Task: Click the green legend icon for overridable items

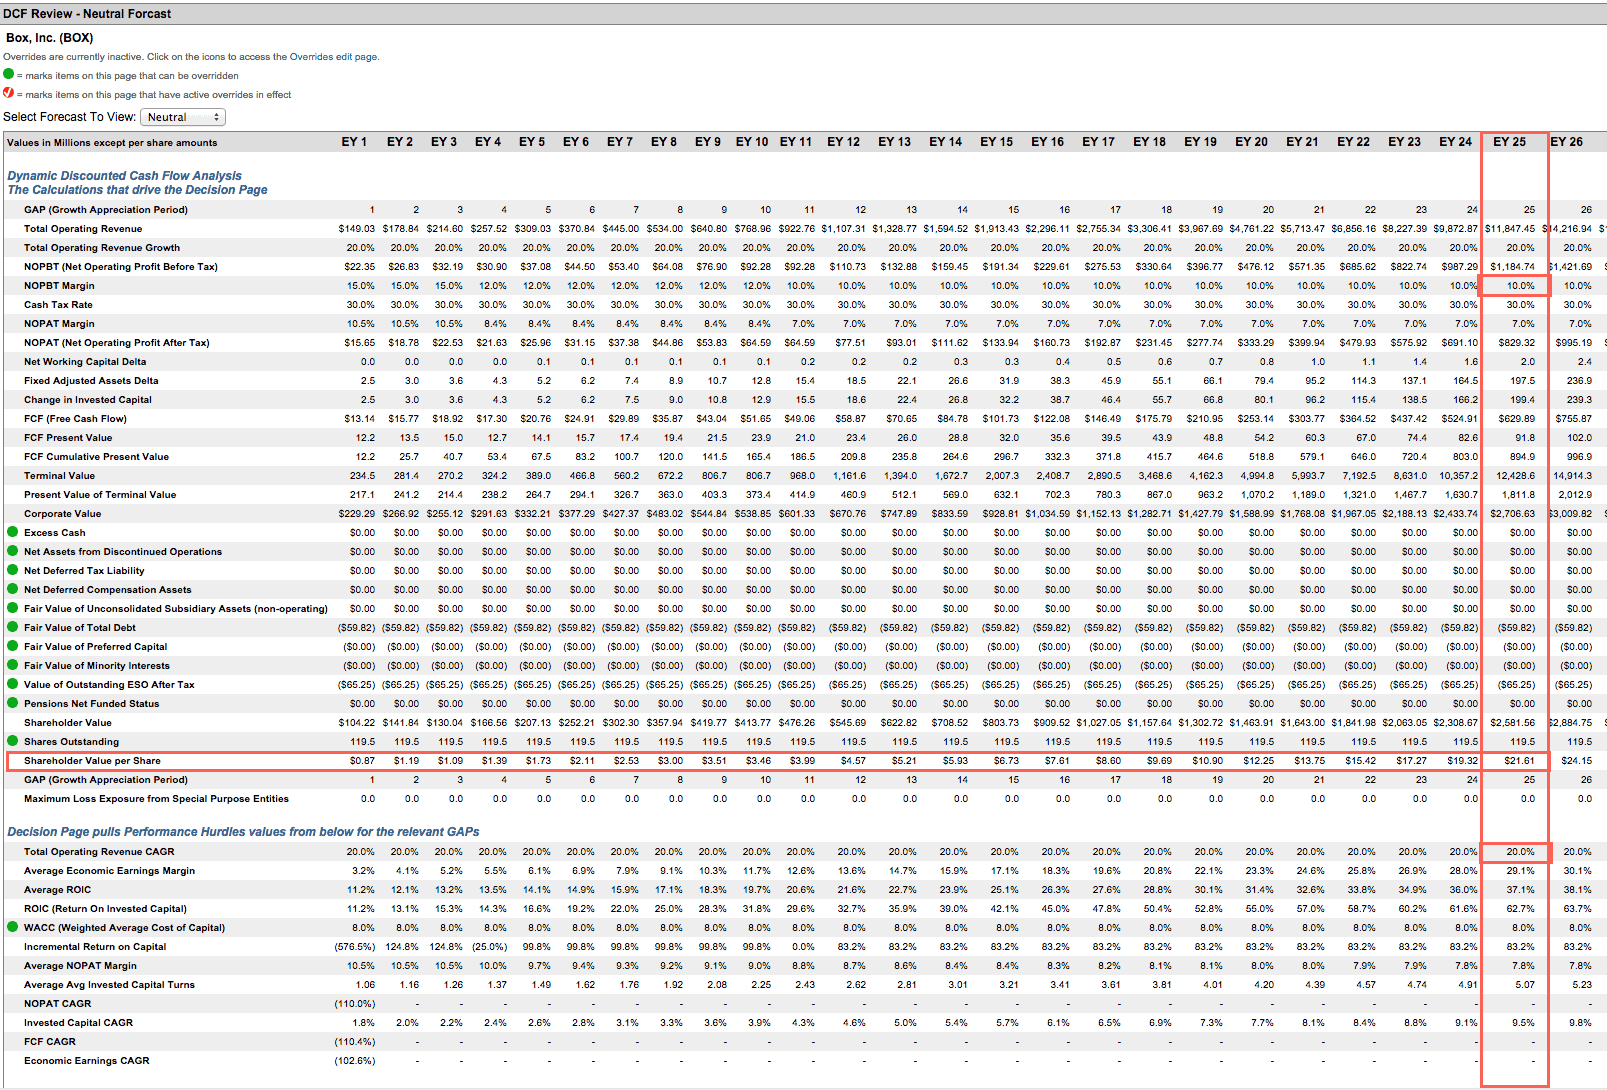Action: coord(9,74)
